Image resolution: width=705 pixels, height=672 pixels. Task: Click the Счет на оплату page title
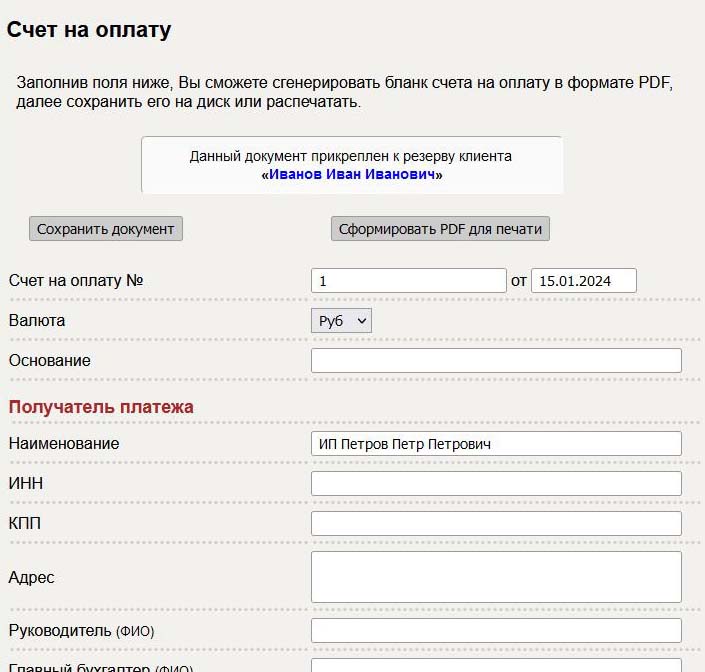click(x=89, y=30)
